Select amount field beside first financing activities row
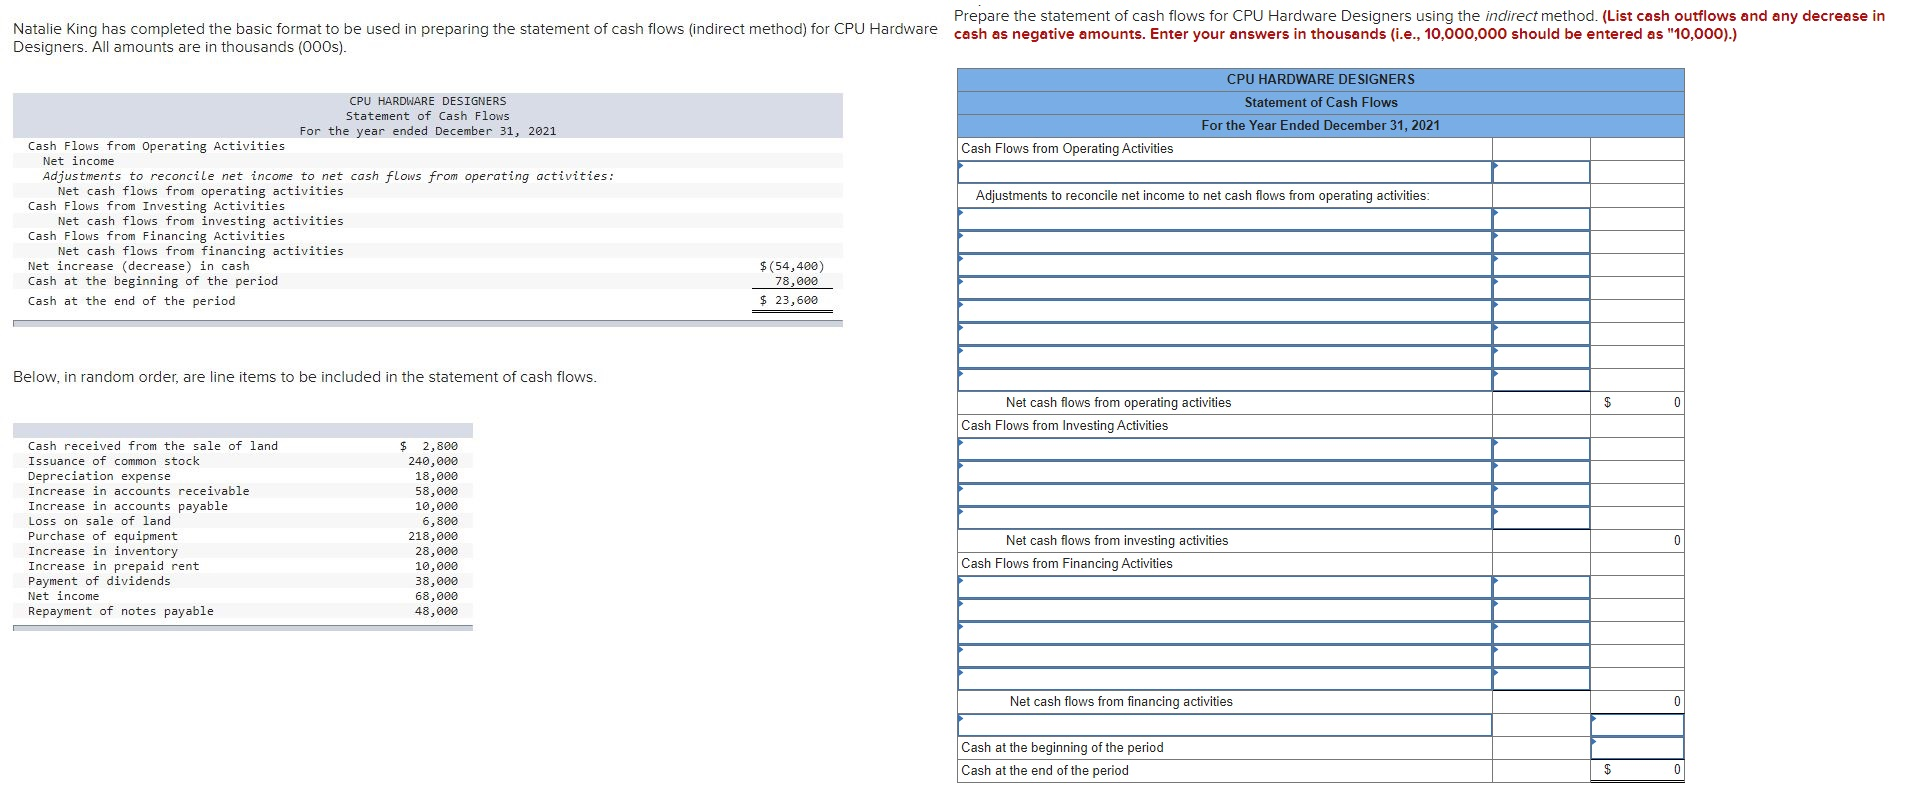The image size is (1914, 787). [1541, 587]
